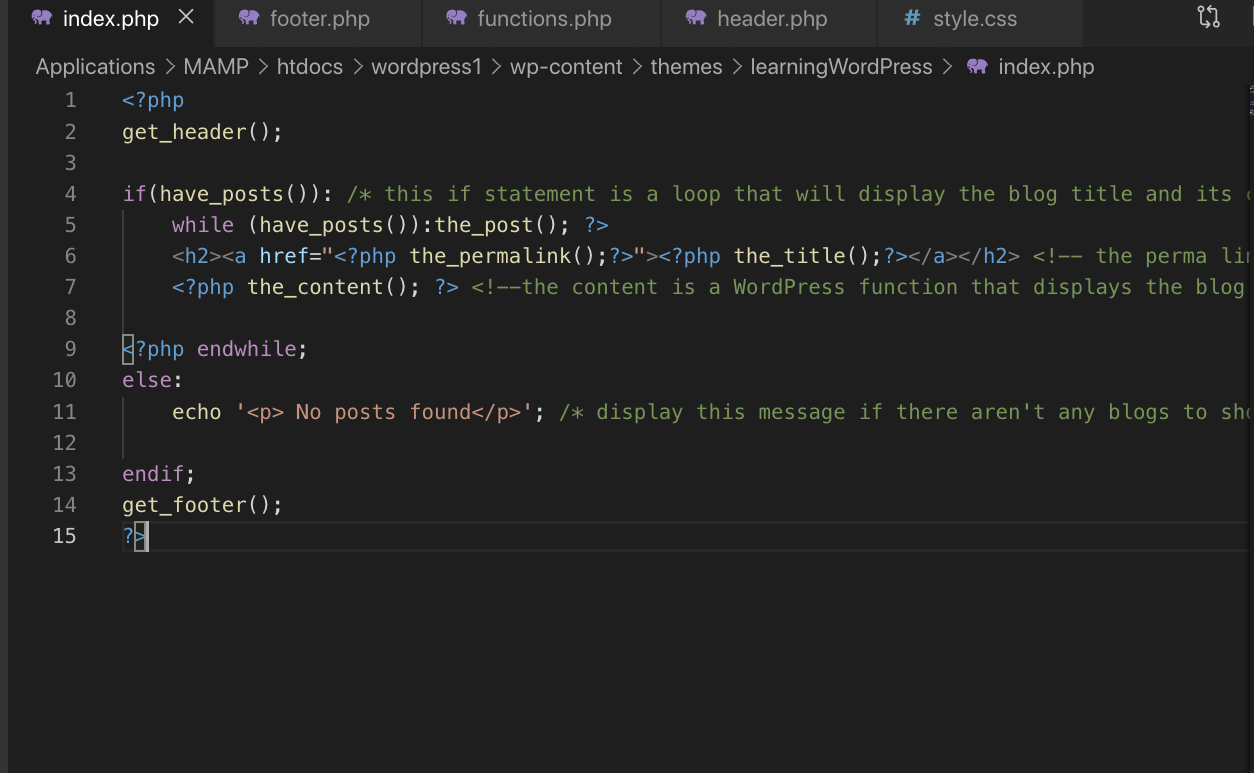The width and height of the screenshot is (1254, 773).
Task: Click the comment on line 4
Action: (x=800, y=194)
